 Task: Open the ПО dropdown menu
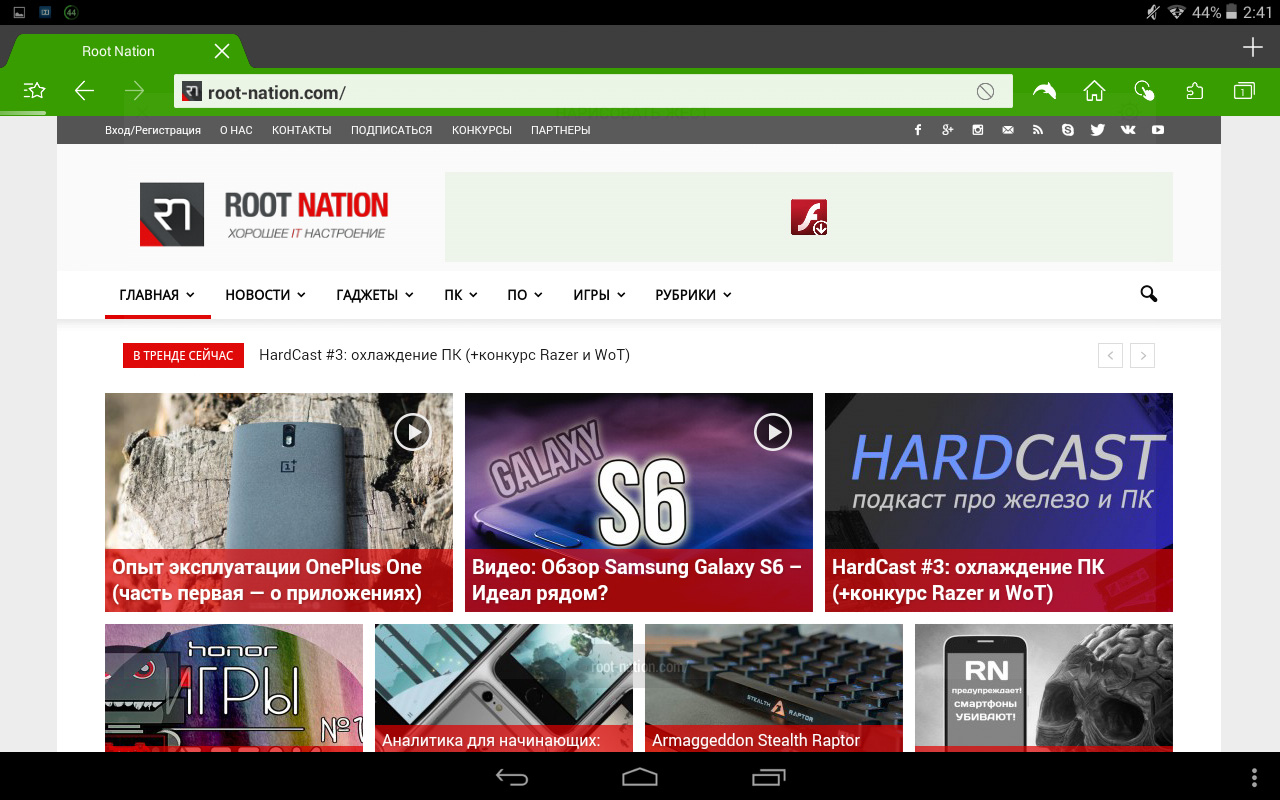click(x=525, y=295)
